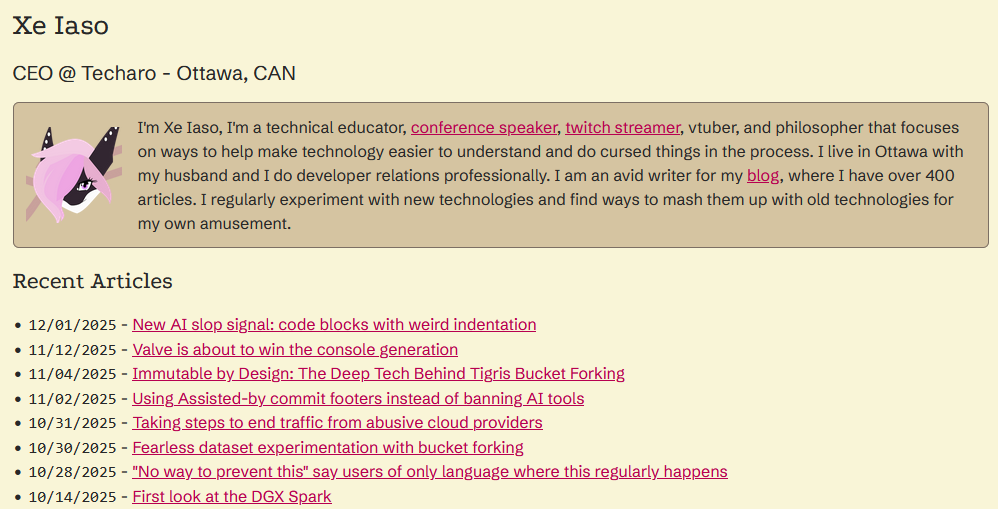
Task: Open the New AI slop signal article
Action: (x=334, y=325)
